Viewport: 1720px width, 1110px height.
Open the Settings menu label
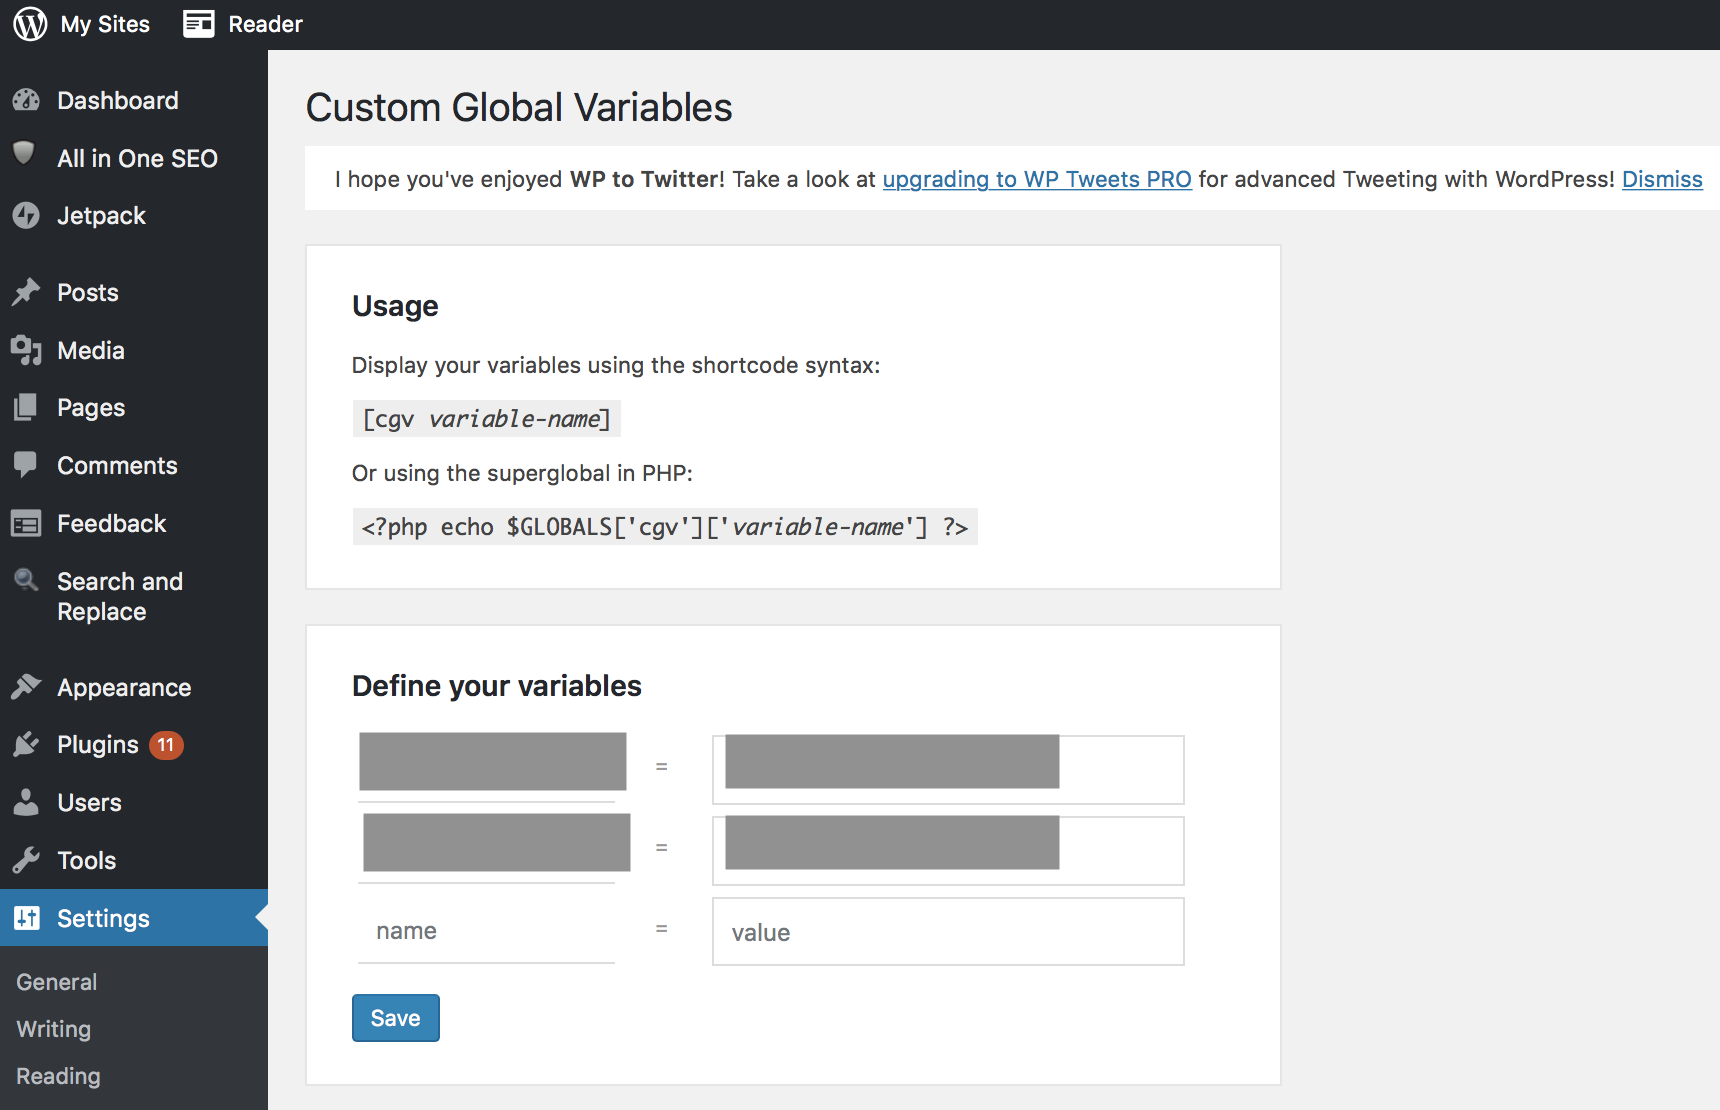coord(103,918)
